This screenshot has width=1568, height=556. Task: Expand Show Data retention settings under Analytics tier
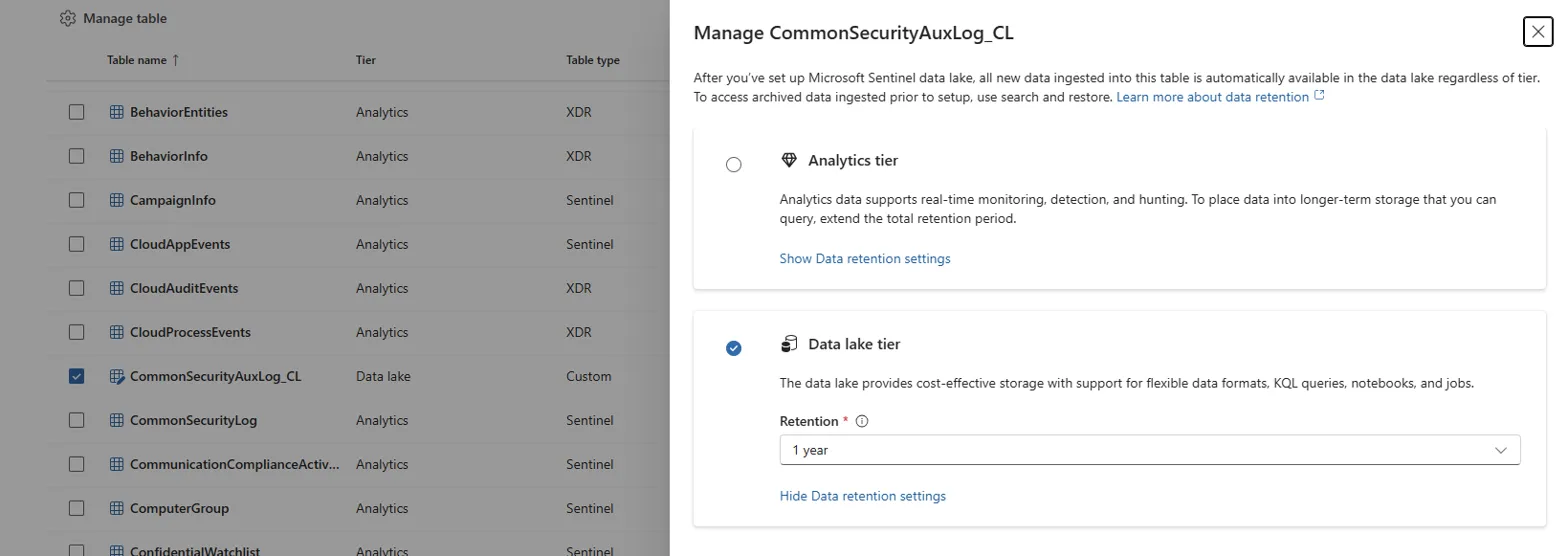click(865, 258)
